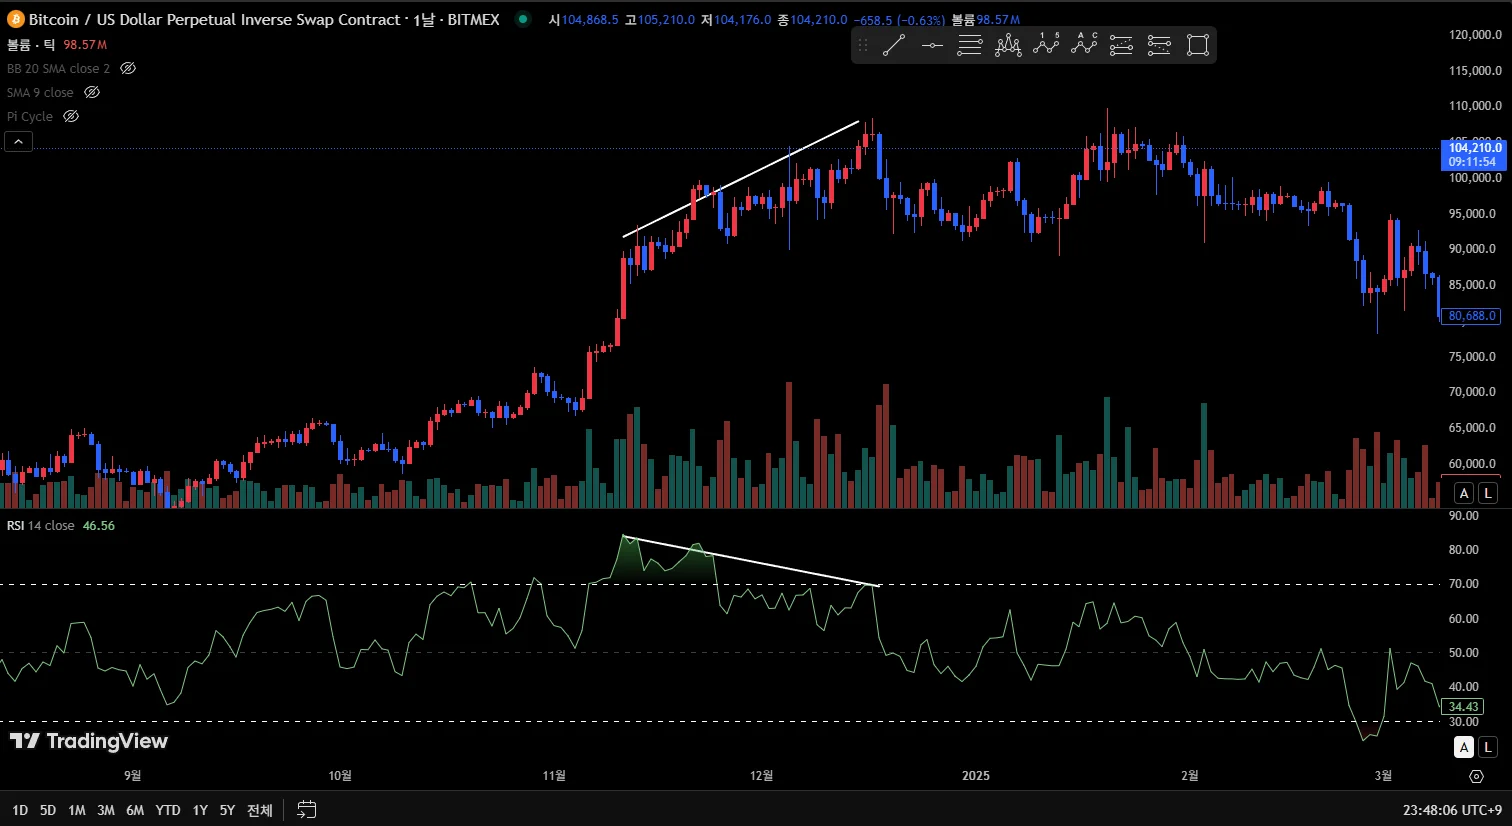Switch to the 3M time range
The height and width of the screenshot is (826, 1512).
(106, 810)
